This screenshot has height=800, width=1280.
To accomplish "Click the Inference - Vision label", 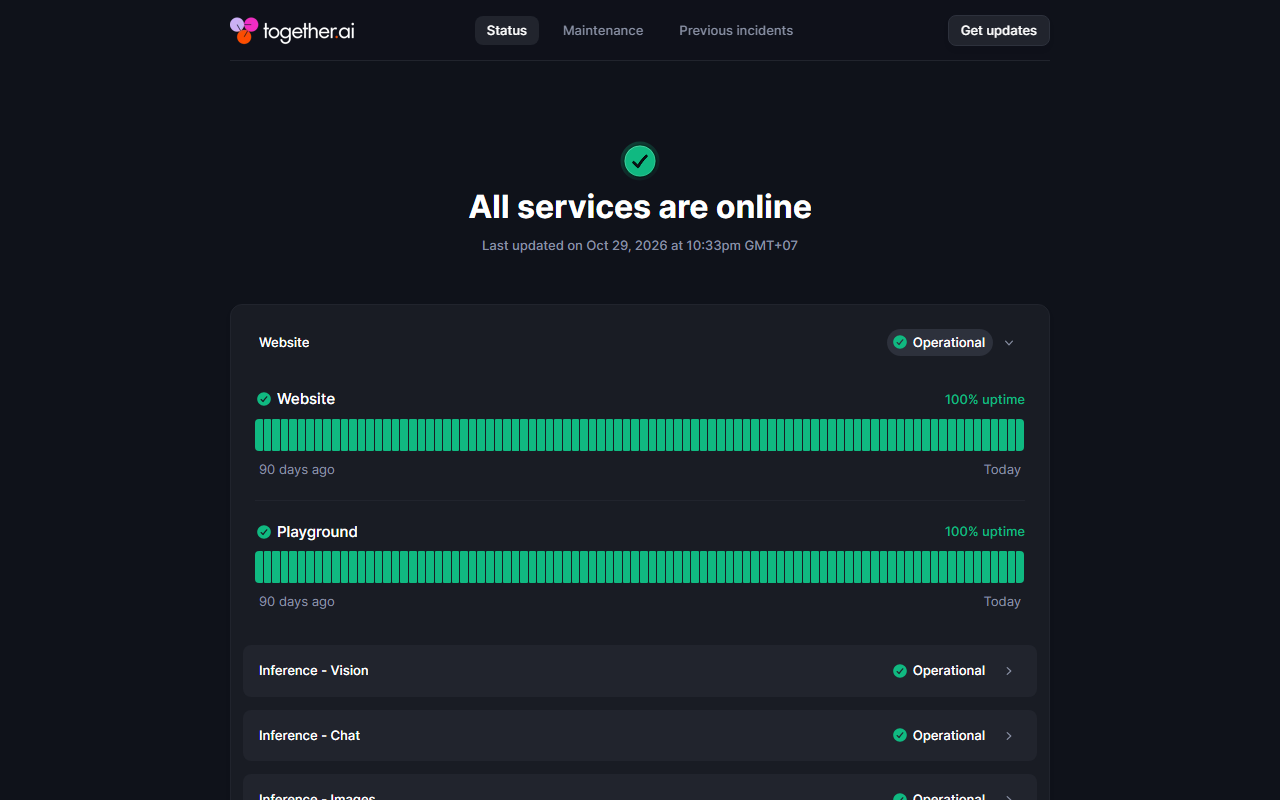I will (314, 671).
